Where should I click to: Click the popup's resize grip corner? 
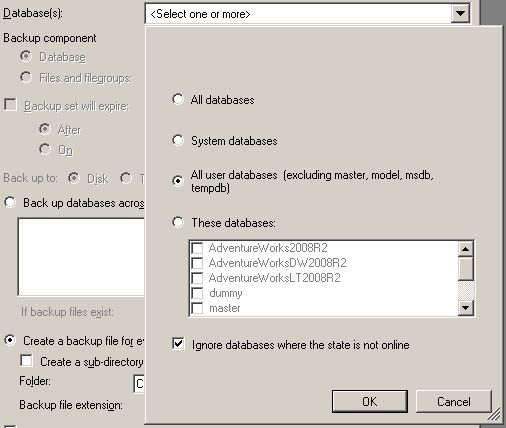click(x=494, y=414)
